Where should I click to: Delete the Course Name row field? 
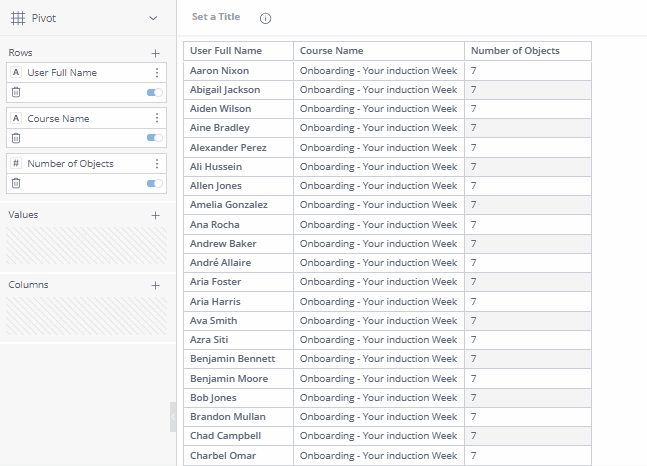tap(16, 138)
